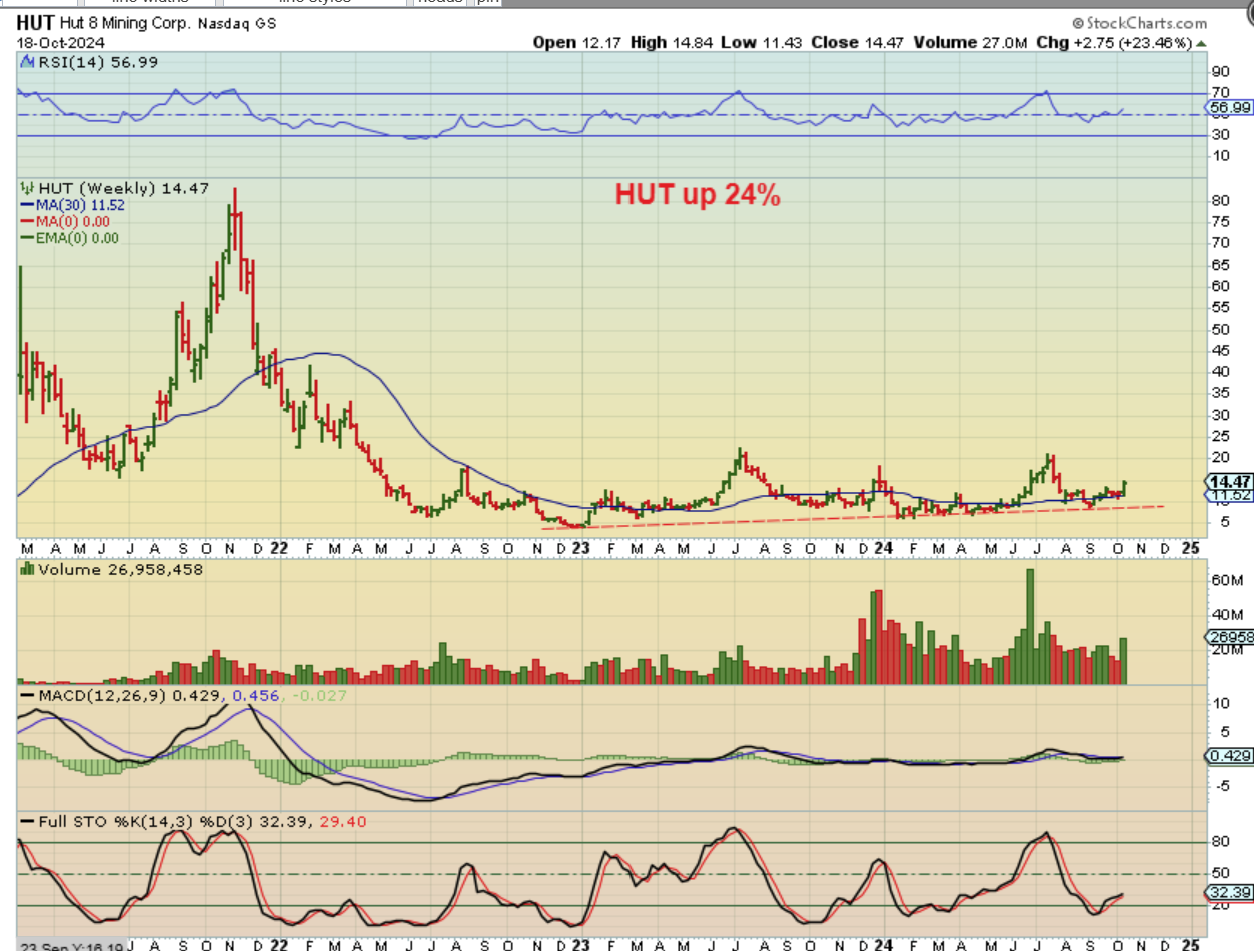
Task: Click the 0.429 MACD tag on right axis
Action: [1230, 757]
